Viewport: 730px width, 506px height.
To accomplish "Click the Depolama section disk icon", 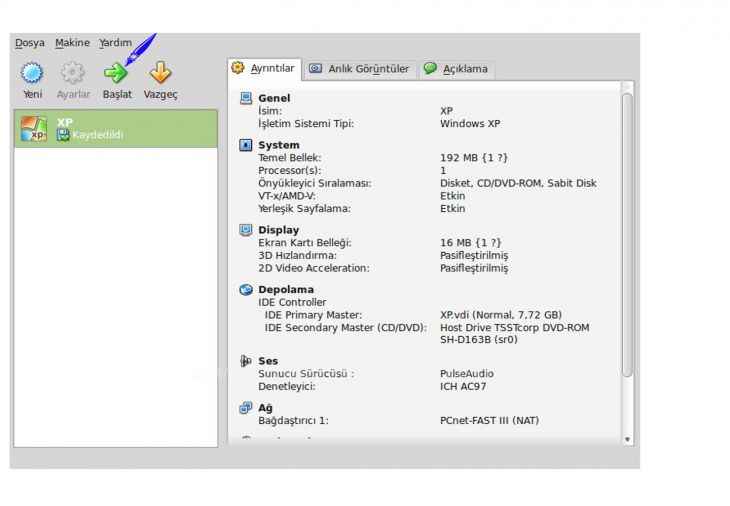I will point(245,290).
